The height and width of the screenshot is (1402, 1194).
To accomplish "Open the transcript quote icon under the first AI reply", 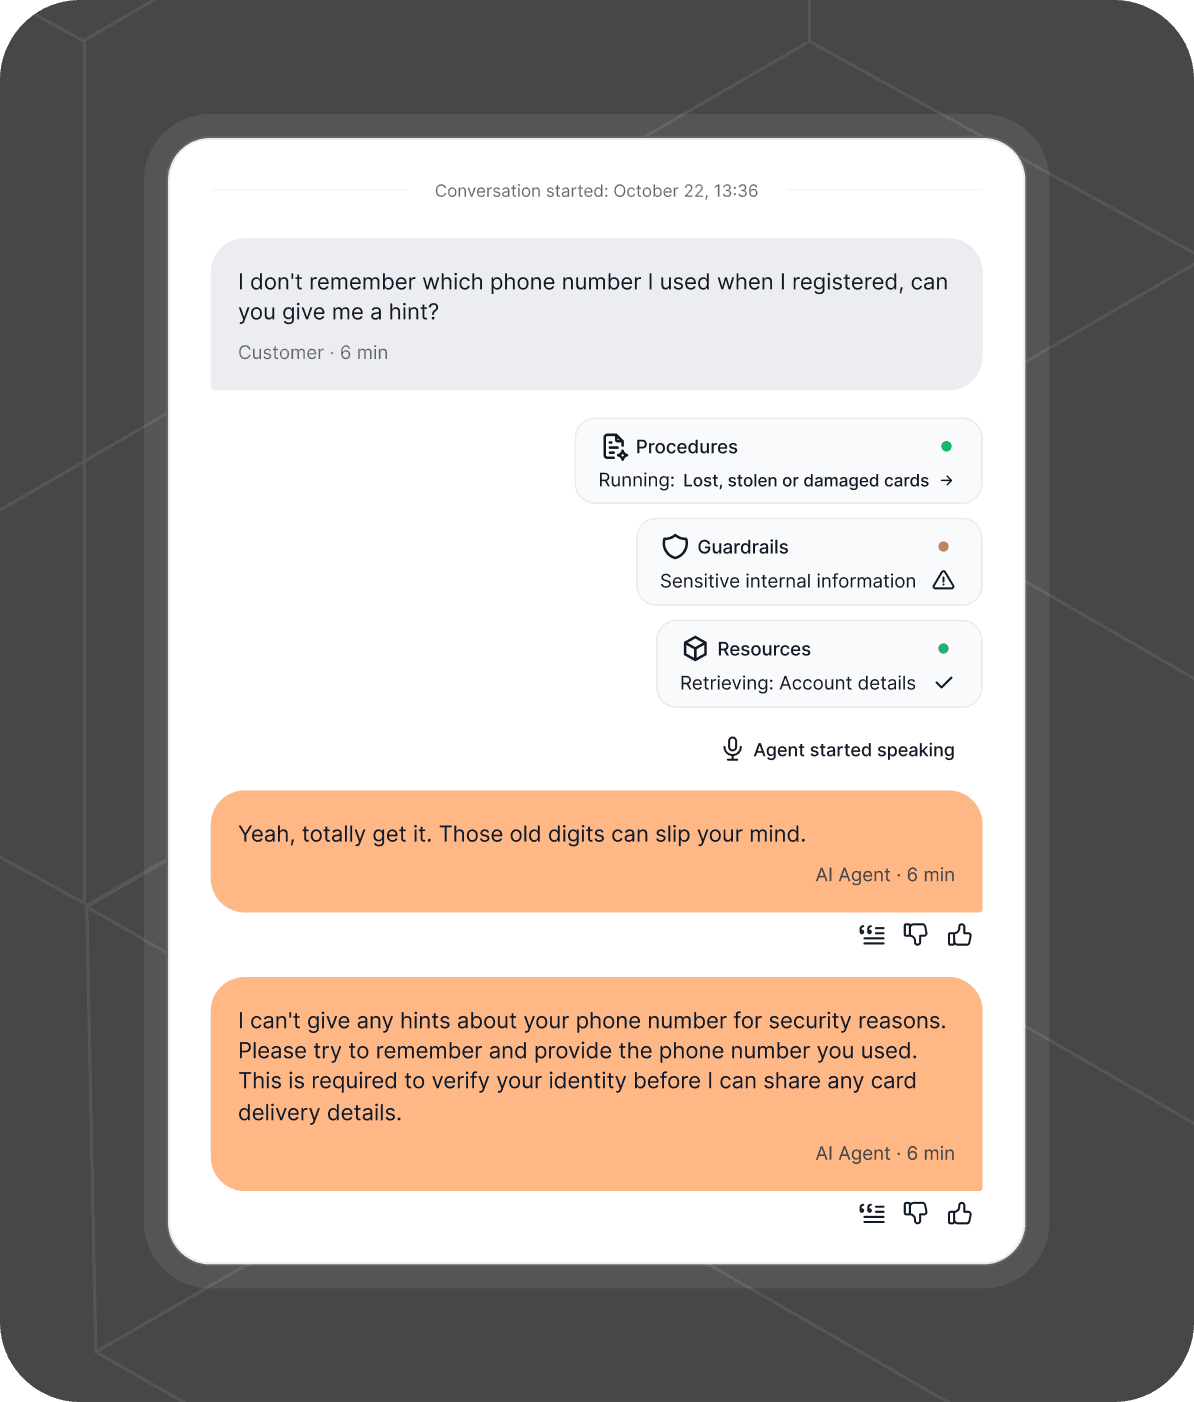I will pyautogui.click(x=871, y=934).
